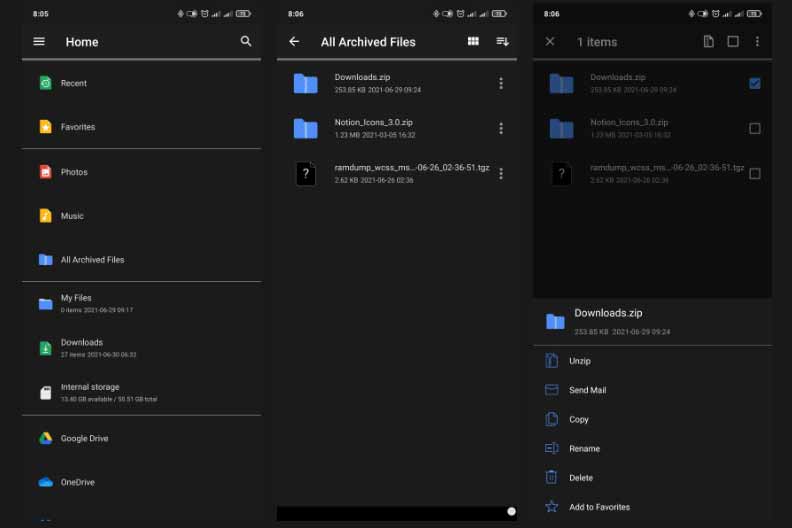Choose Send Mail from the bottom sheet
Image resolution: width=792 pixels, height=528 pixels.
click(587, 390)
